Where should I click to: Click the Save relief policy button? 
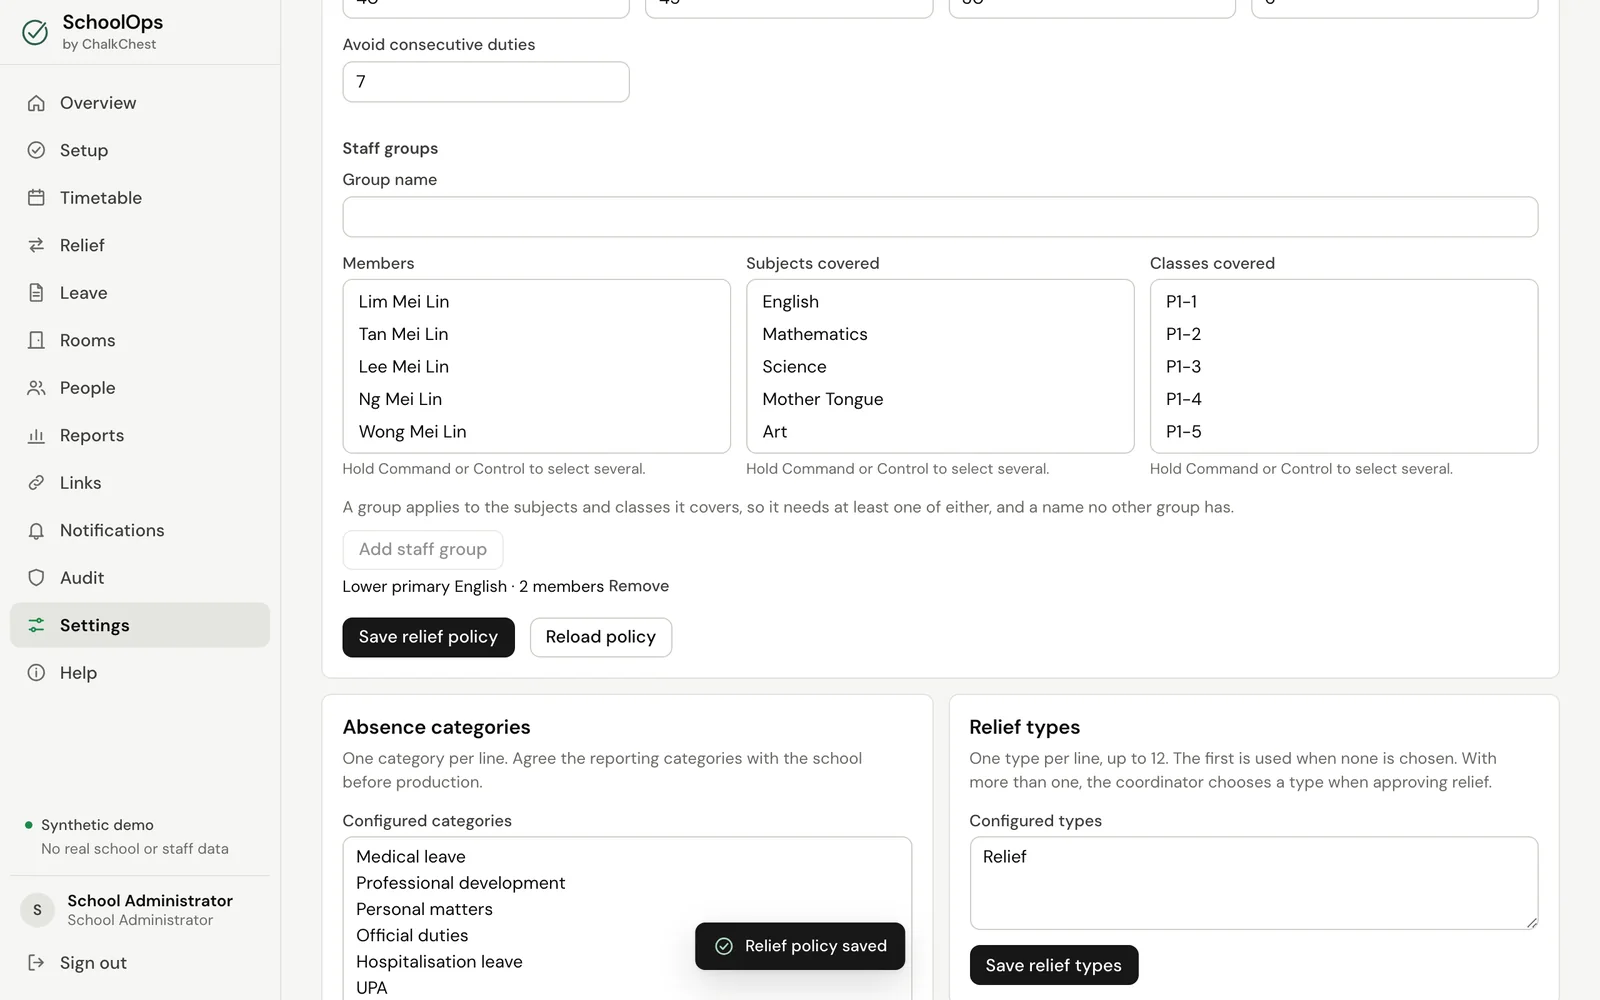click(428, 637)
